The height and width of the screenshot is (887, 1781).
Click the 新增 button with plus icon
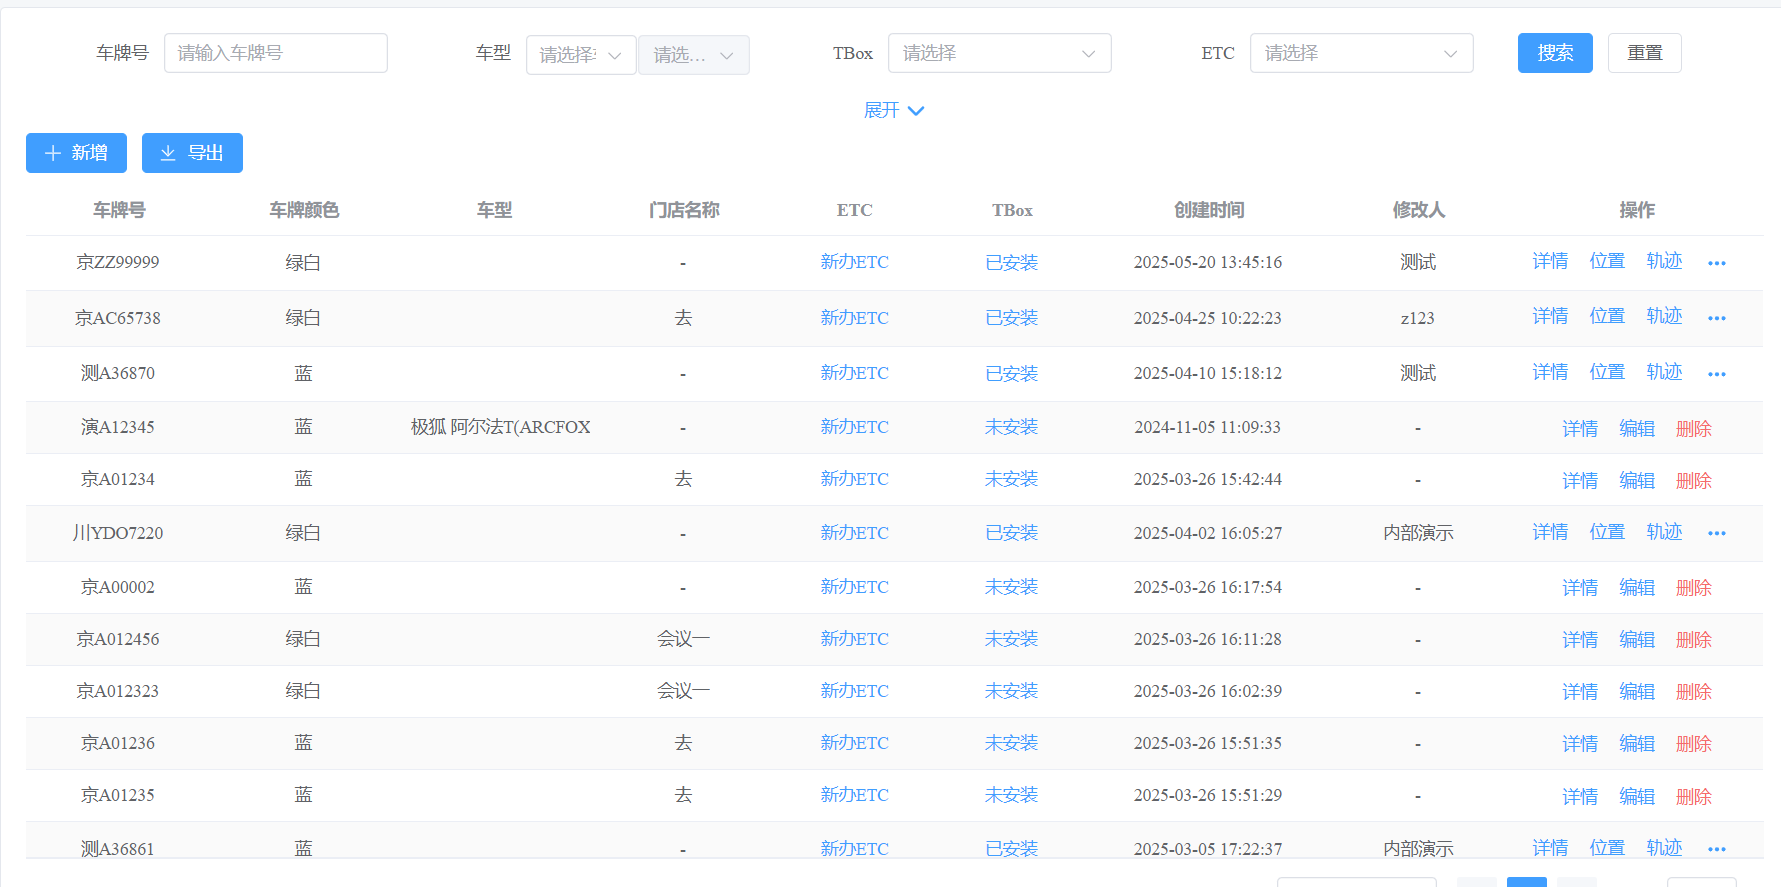pyautogui.click(x=76, y=153)
